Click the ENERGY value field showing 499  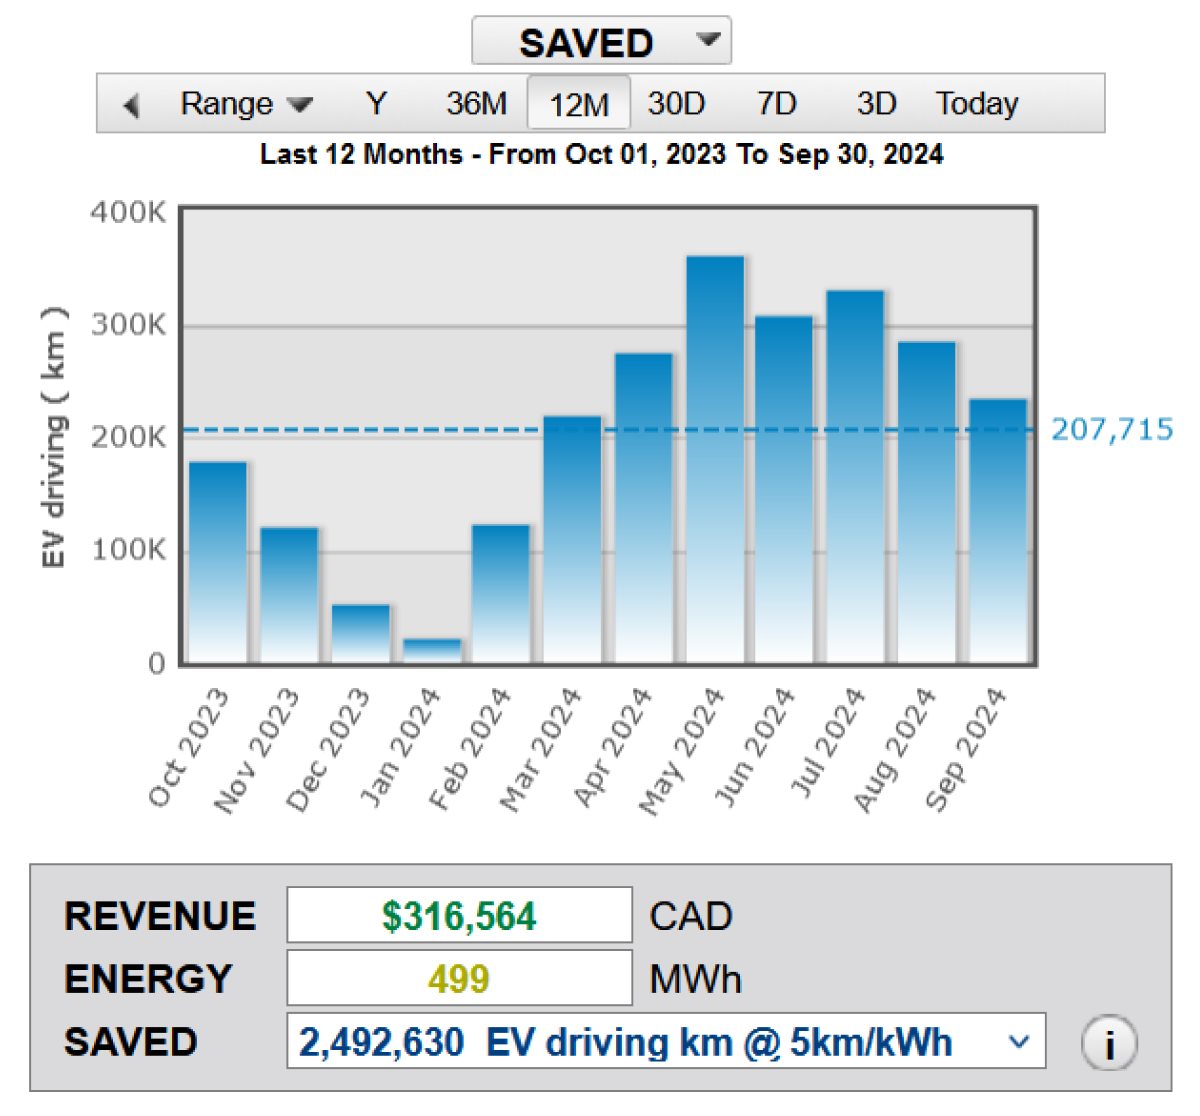pos(459,978)
